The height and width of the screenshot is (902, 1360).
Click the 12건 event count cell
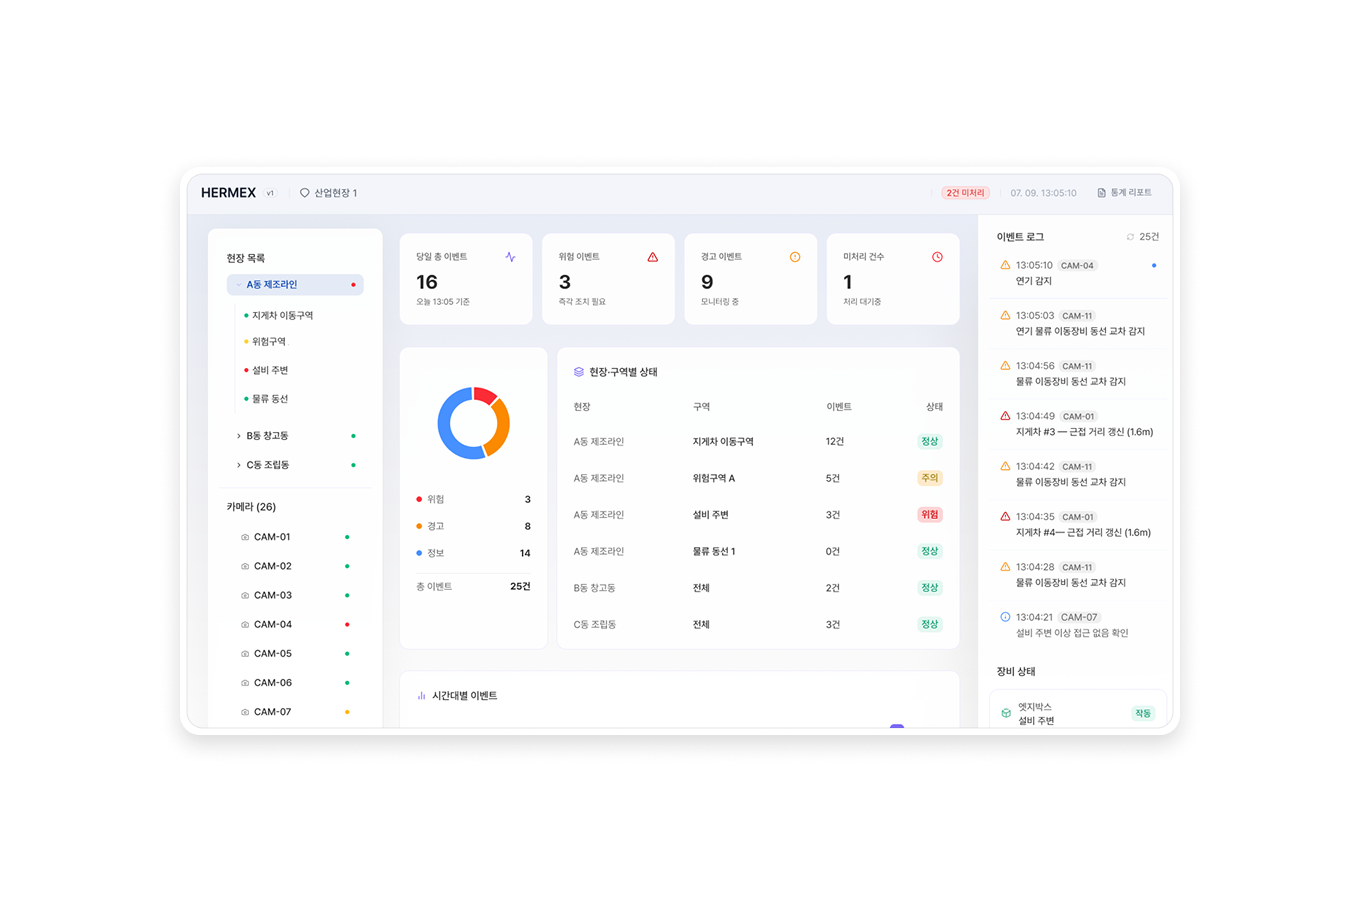pyautogui.click(x=835, y=441)
